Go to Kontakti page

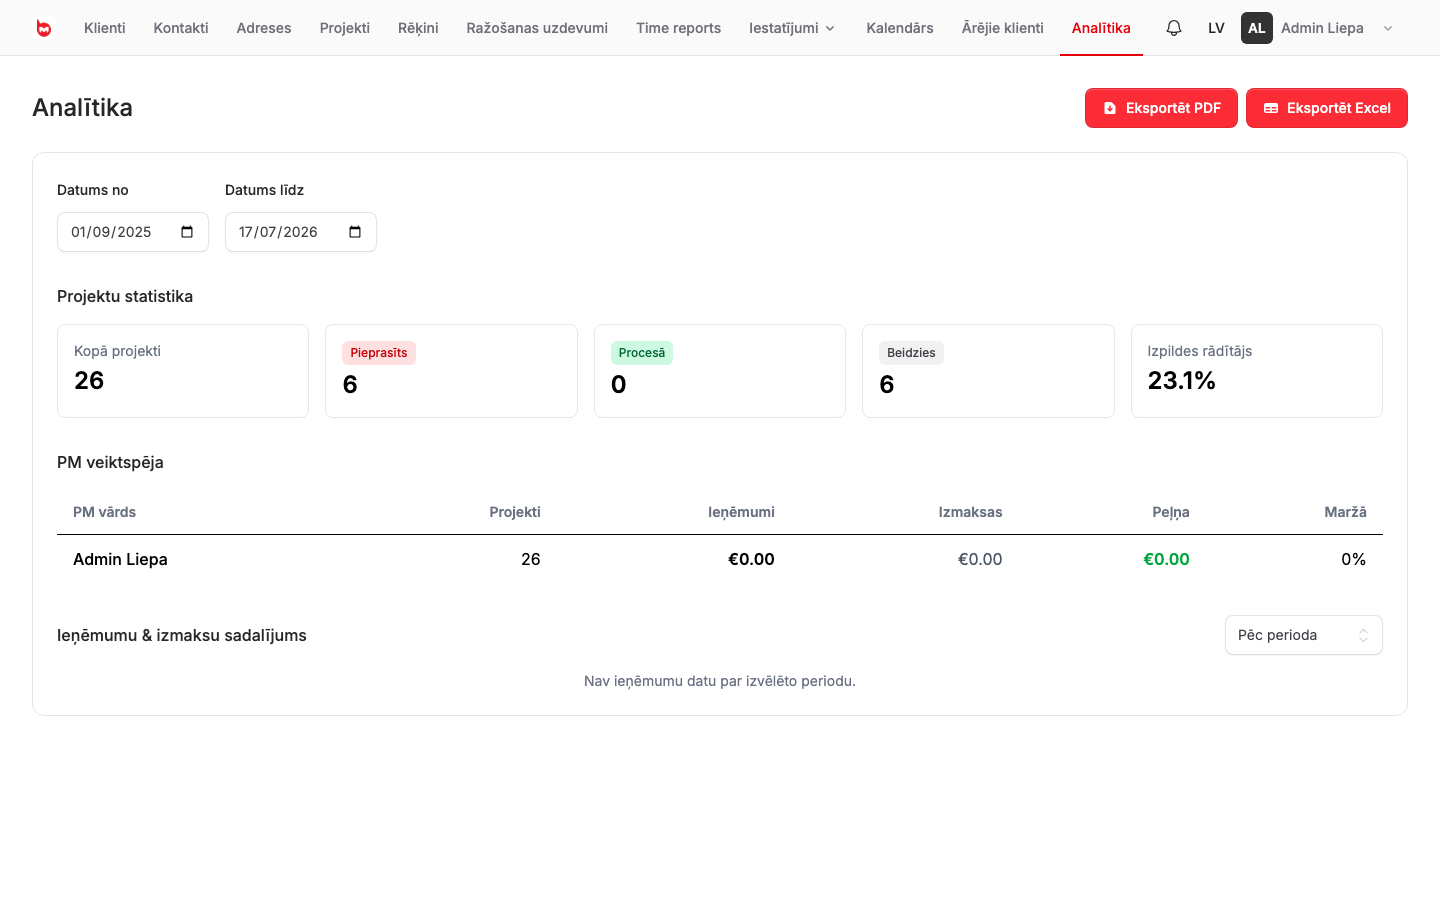click(x=181, y=28)
